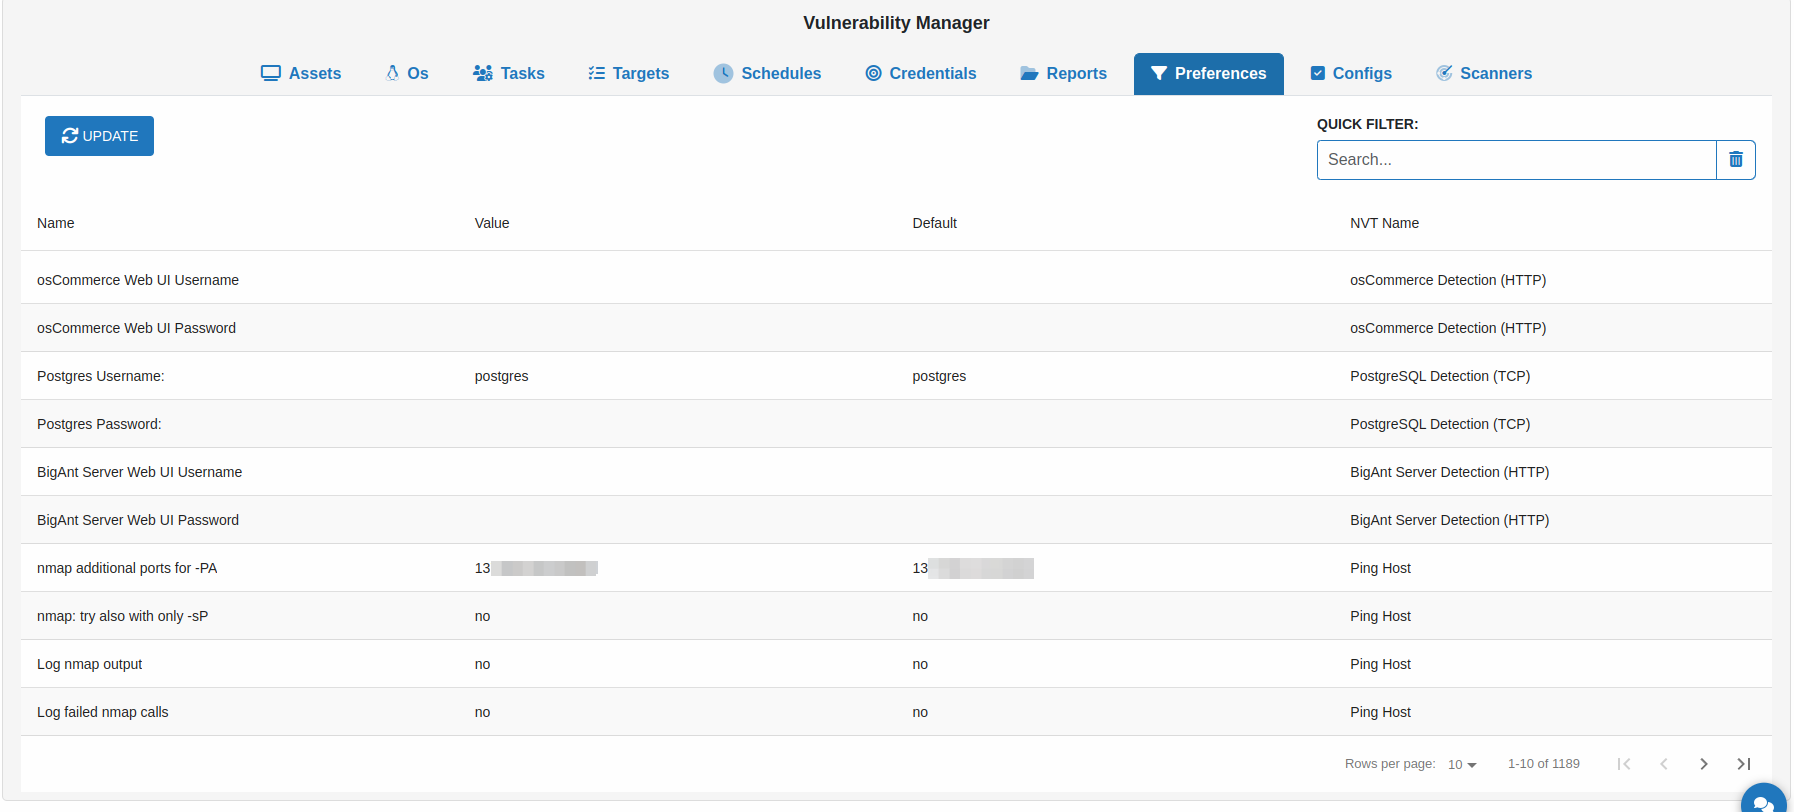Screen dimensions: 1794x812
Task: Click the NVT Name column header
Action: pos(1384,223)
